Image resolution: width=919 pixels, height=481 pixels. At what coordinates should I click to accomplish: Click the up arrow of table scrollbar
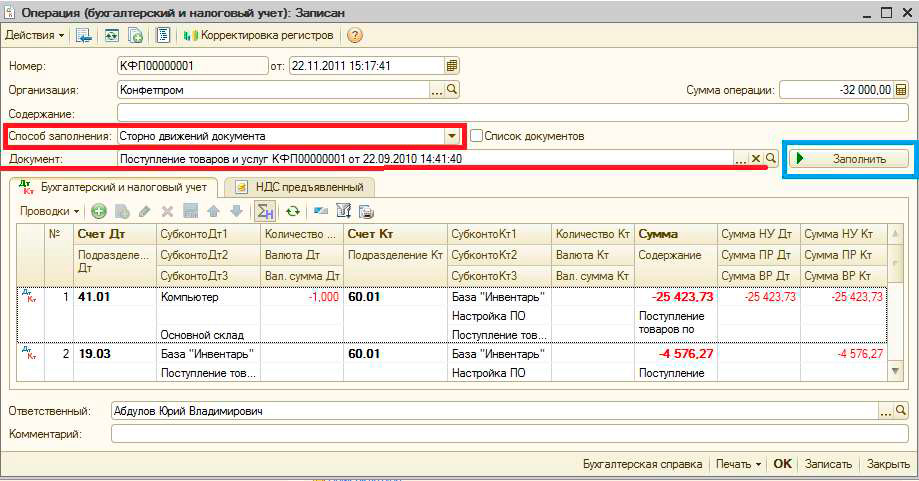pos(896,234)
